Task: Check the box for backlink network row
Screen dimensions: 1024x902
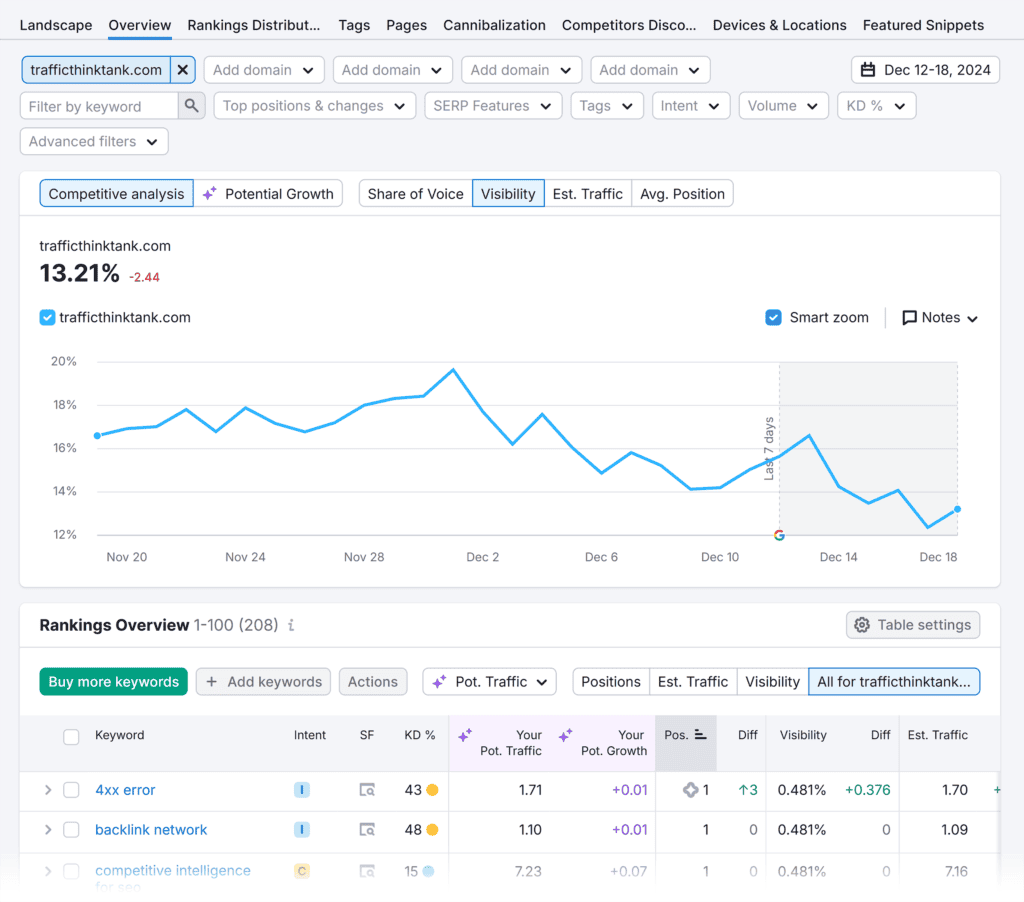Action: coord(71,830)
